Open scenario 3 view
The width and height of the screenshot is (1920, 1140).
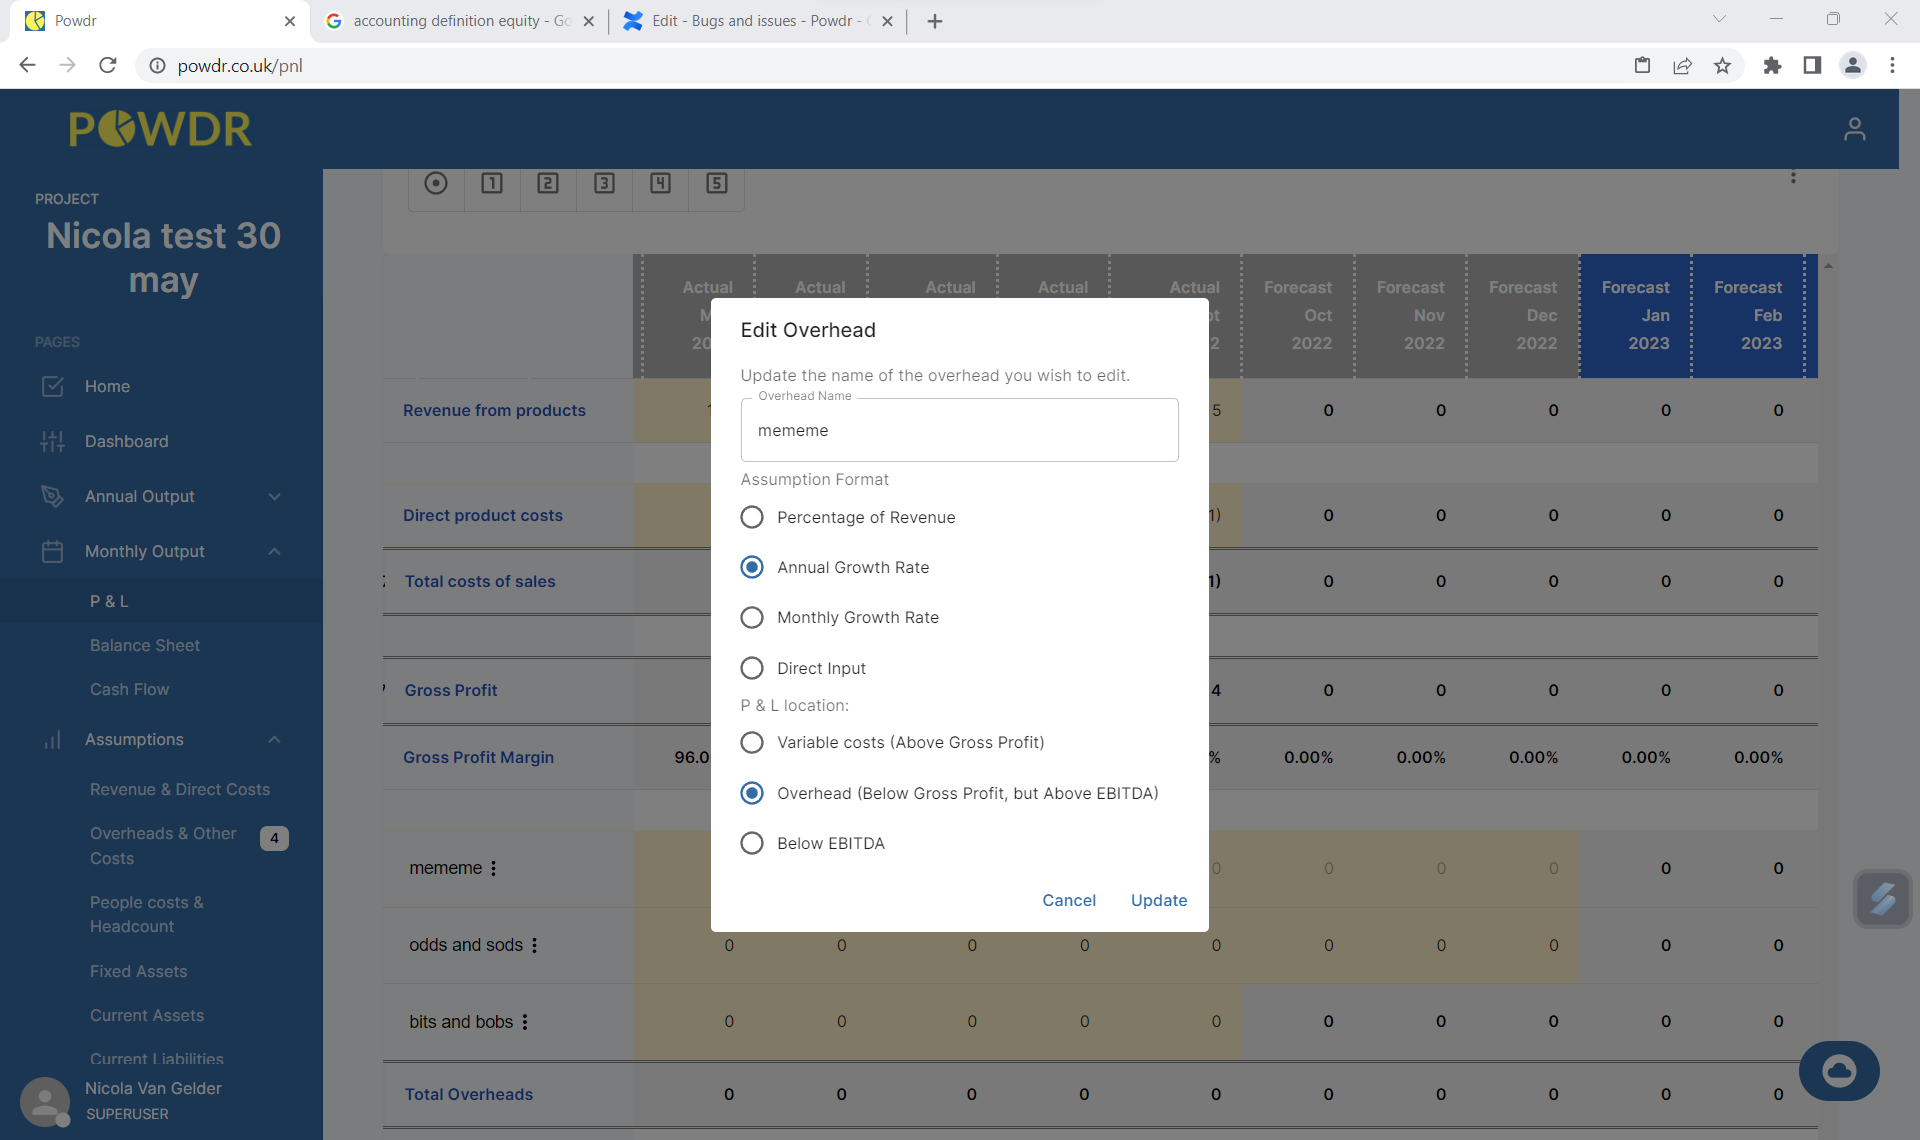coord(603,183)
